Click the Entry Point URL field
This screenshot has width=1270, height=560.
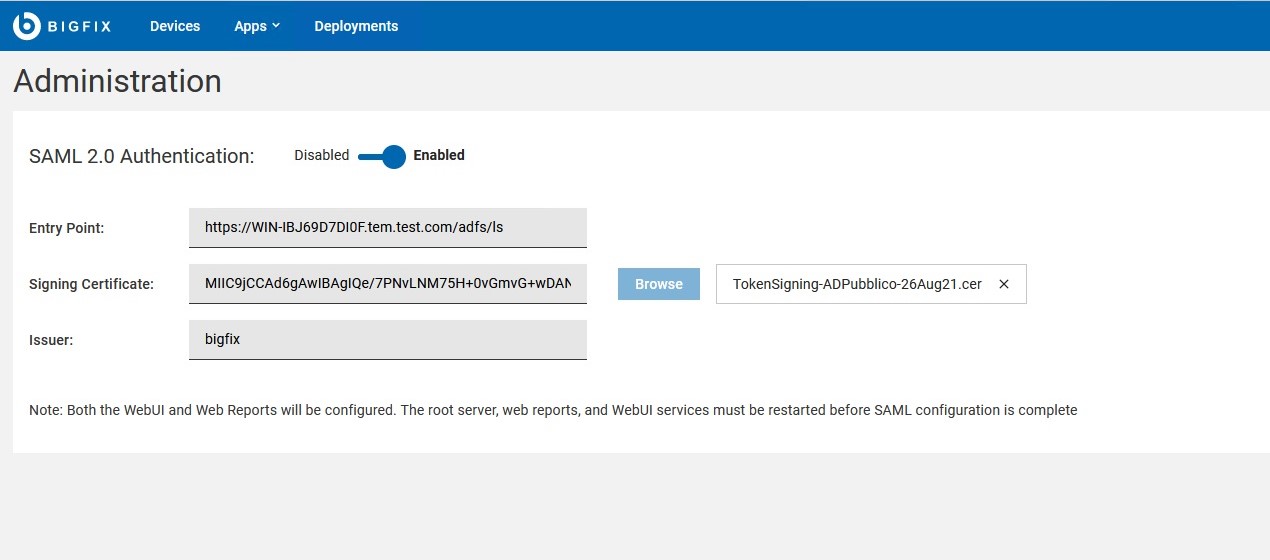387,227
